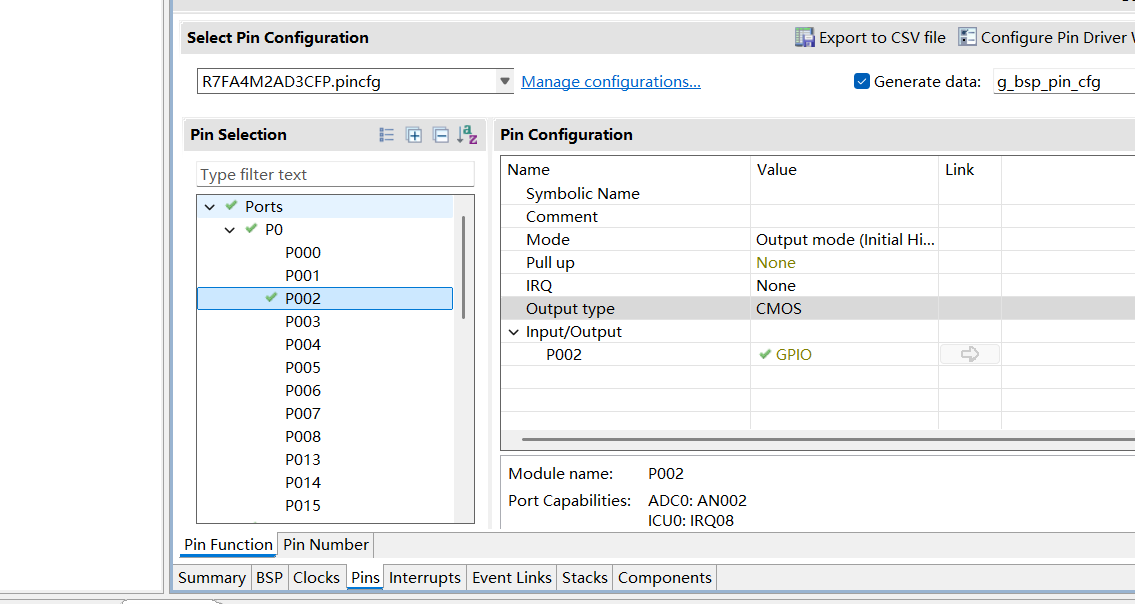Open the Summary tab
Image resolution: width=1135 pixels, height=604 pixels.
tap(212, 578)
